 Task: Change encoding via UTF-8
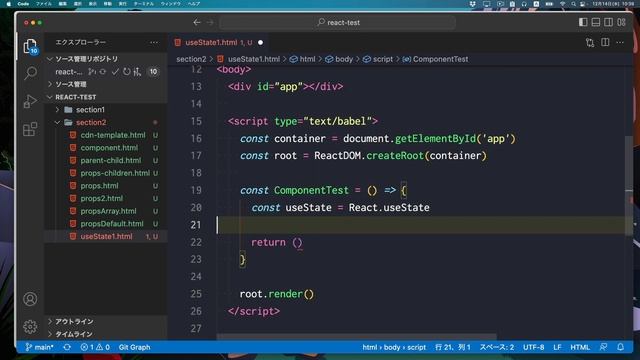coord(533,347)
